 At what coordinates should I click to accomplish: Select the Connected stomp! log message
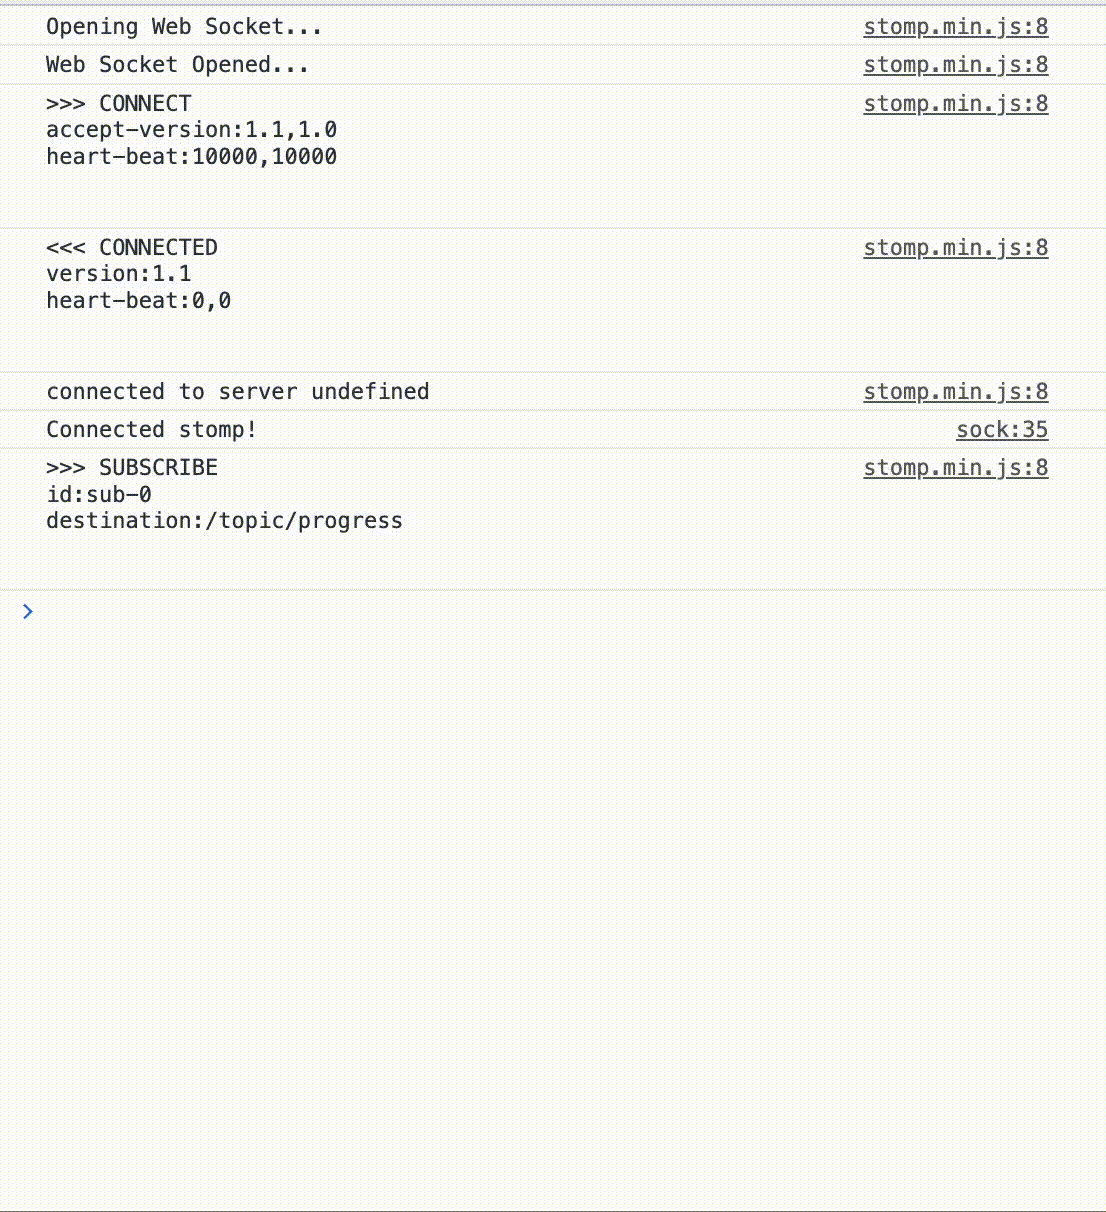click(x=152, y=430)
